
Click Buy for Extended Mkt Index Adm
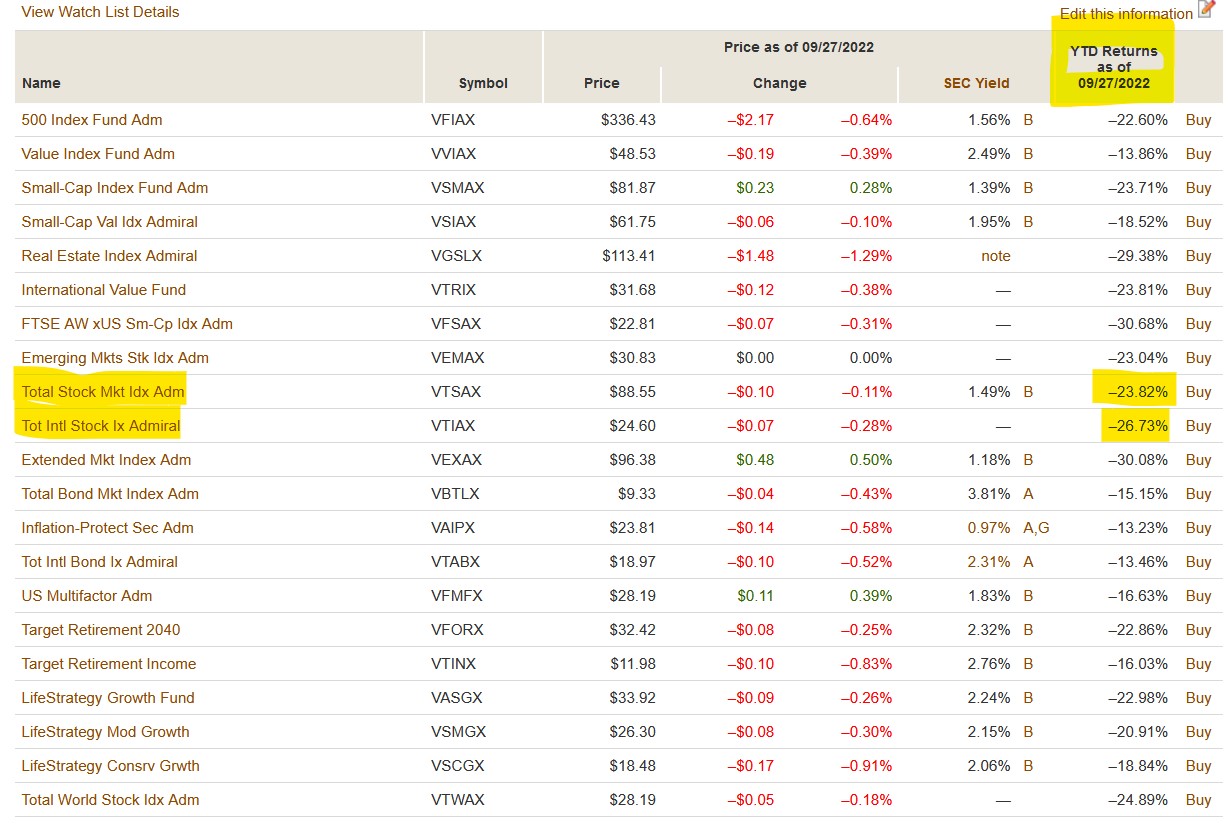[x=1198, y=460]
